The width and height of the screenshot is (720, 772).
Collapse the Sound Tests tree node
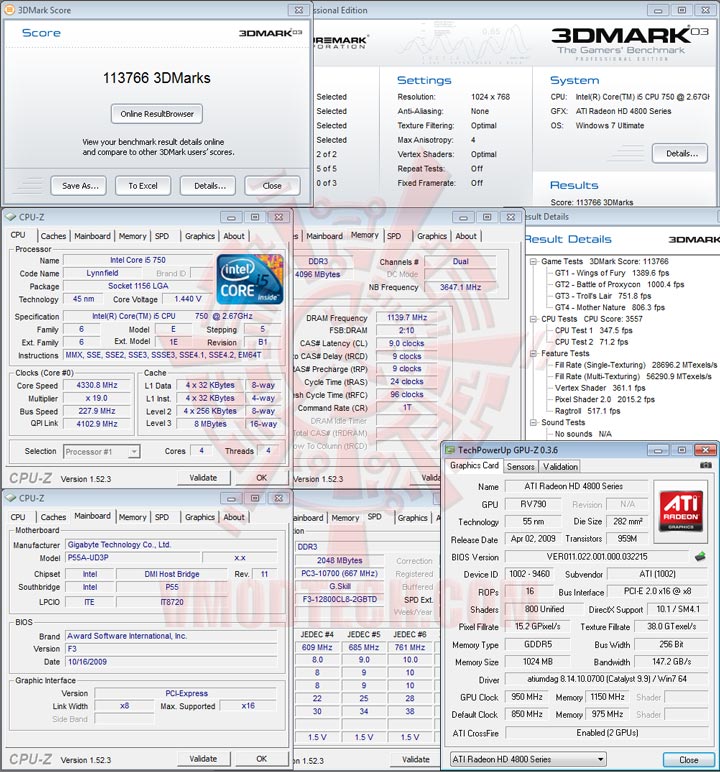click(x=534, y=422)
